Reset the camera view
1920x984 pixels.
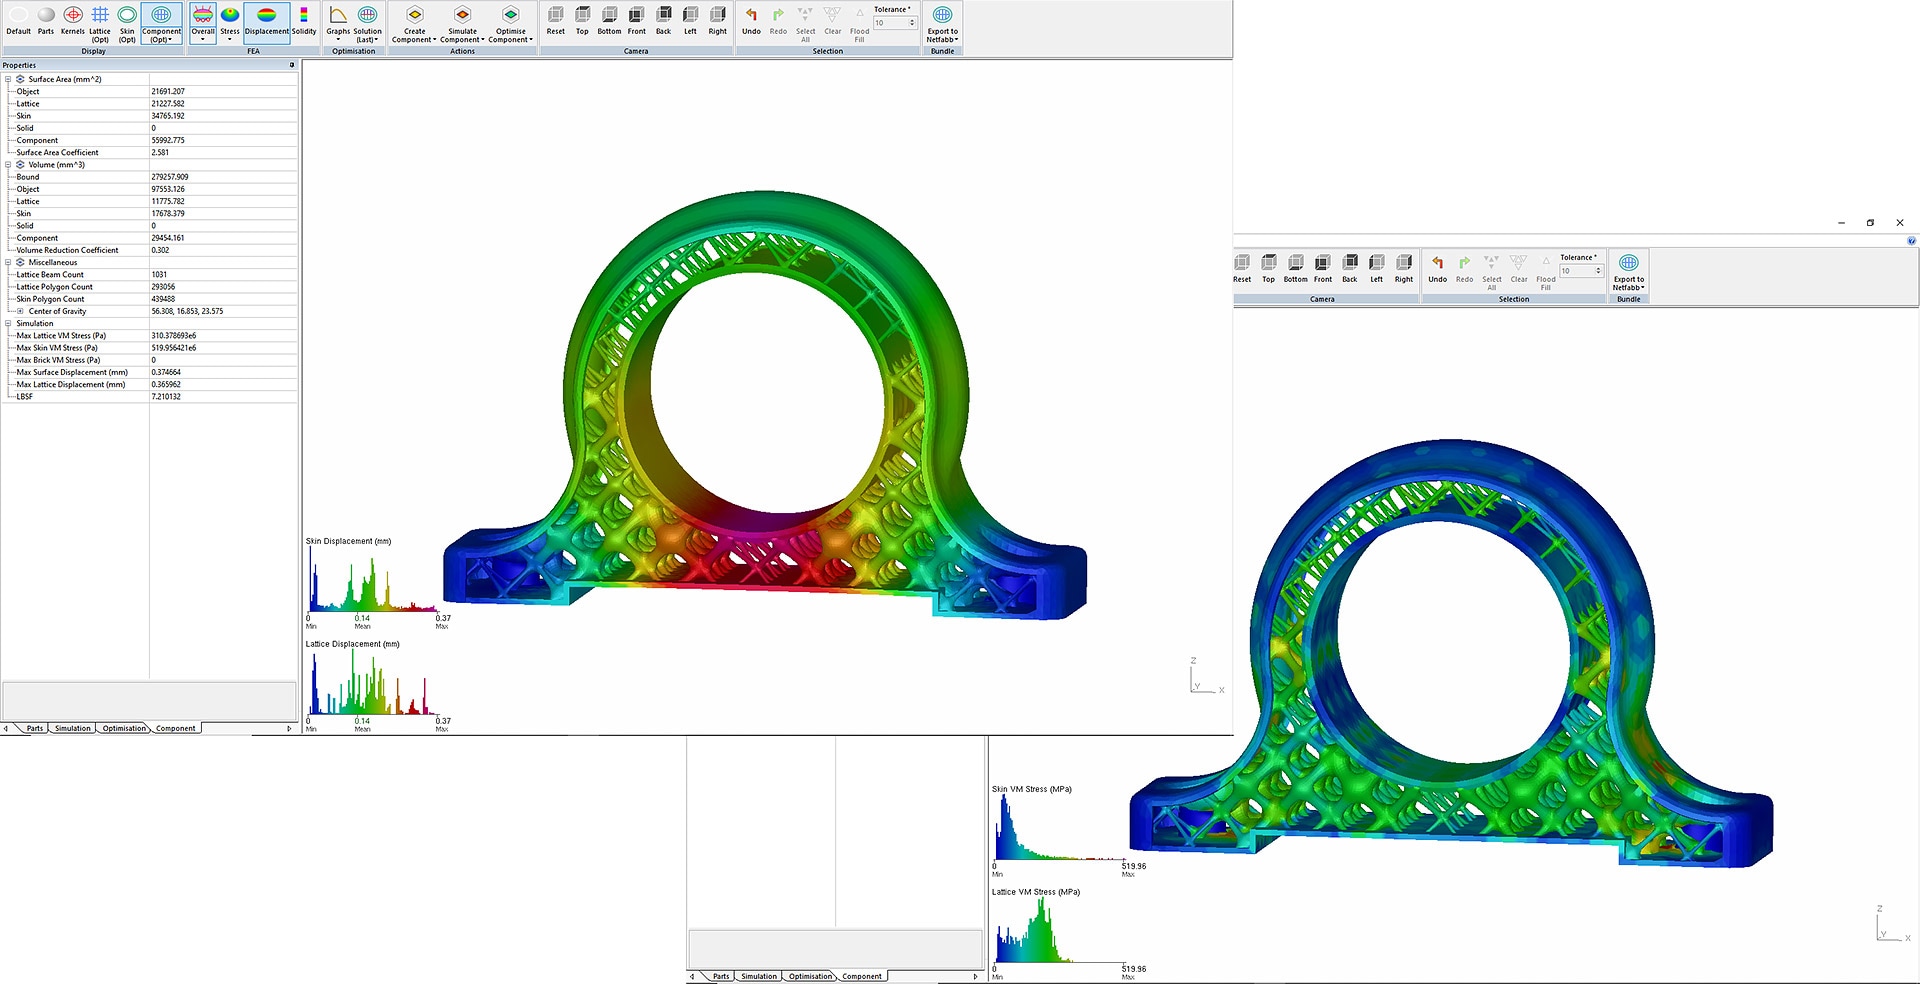click(555, 21)
